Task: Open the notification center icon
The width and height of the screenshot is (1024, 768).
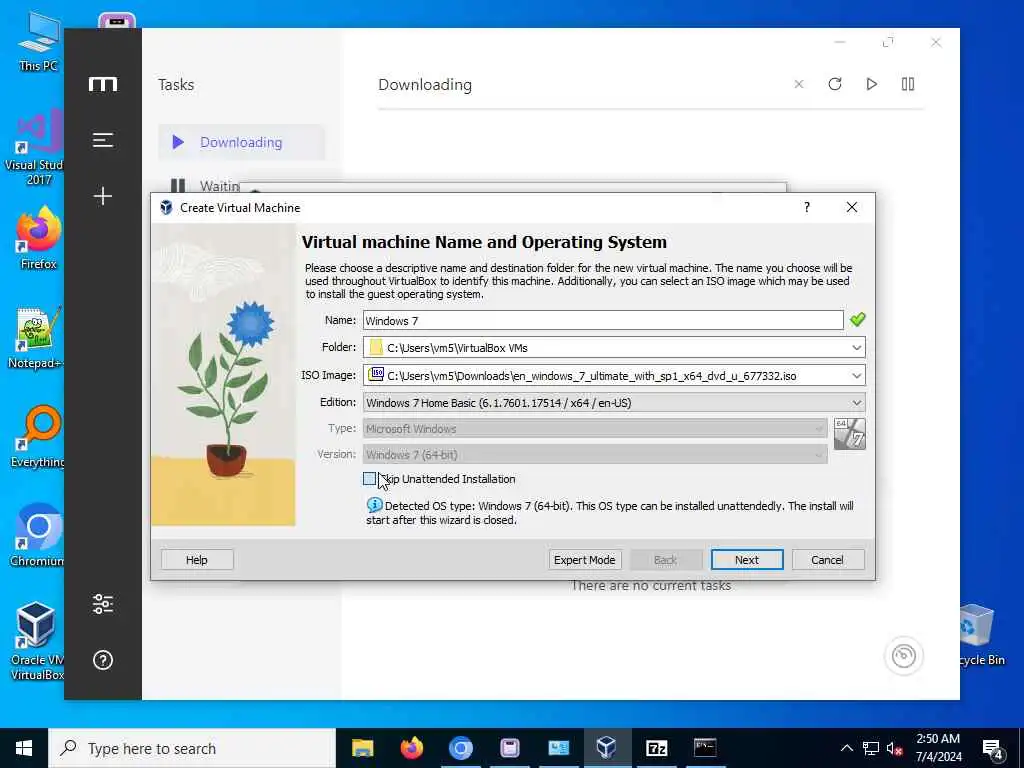Action: pyautogui.click(x=993, y=748)
